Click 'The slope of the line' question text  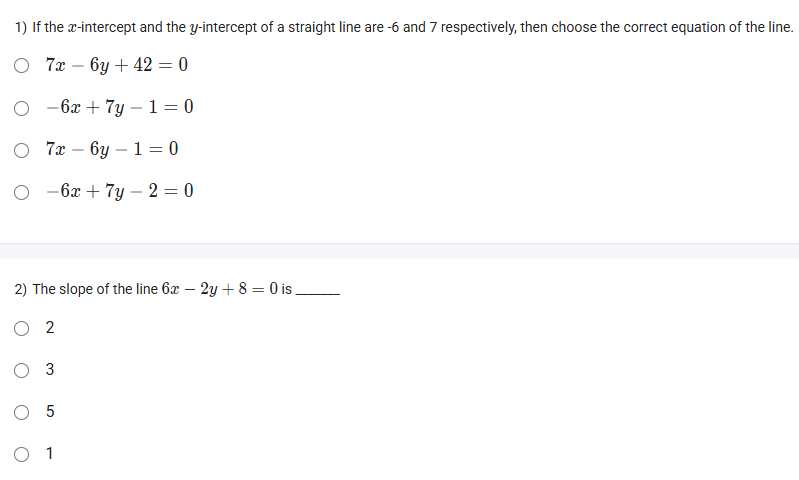click(95, 289)
